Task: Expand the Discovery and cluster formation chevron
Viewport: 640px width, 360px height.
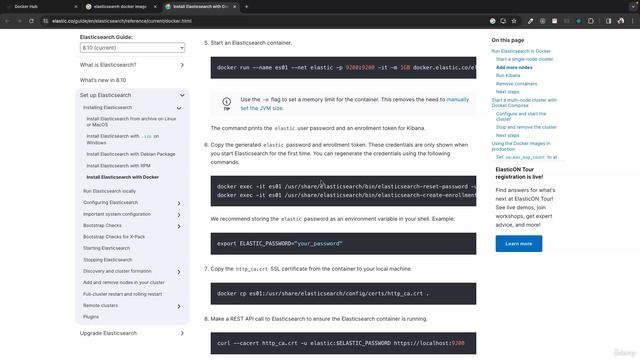Action: (179, 271)
